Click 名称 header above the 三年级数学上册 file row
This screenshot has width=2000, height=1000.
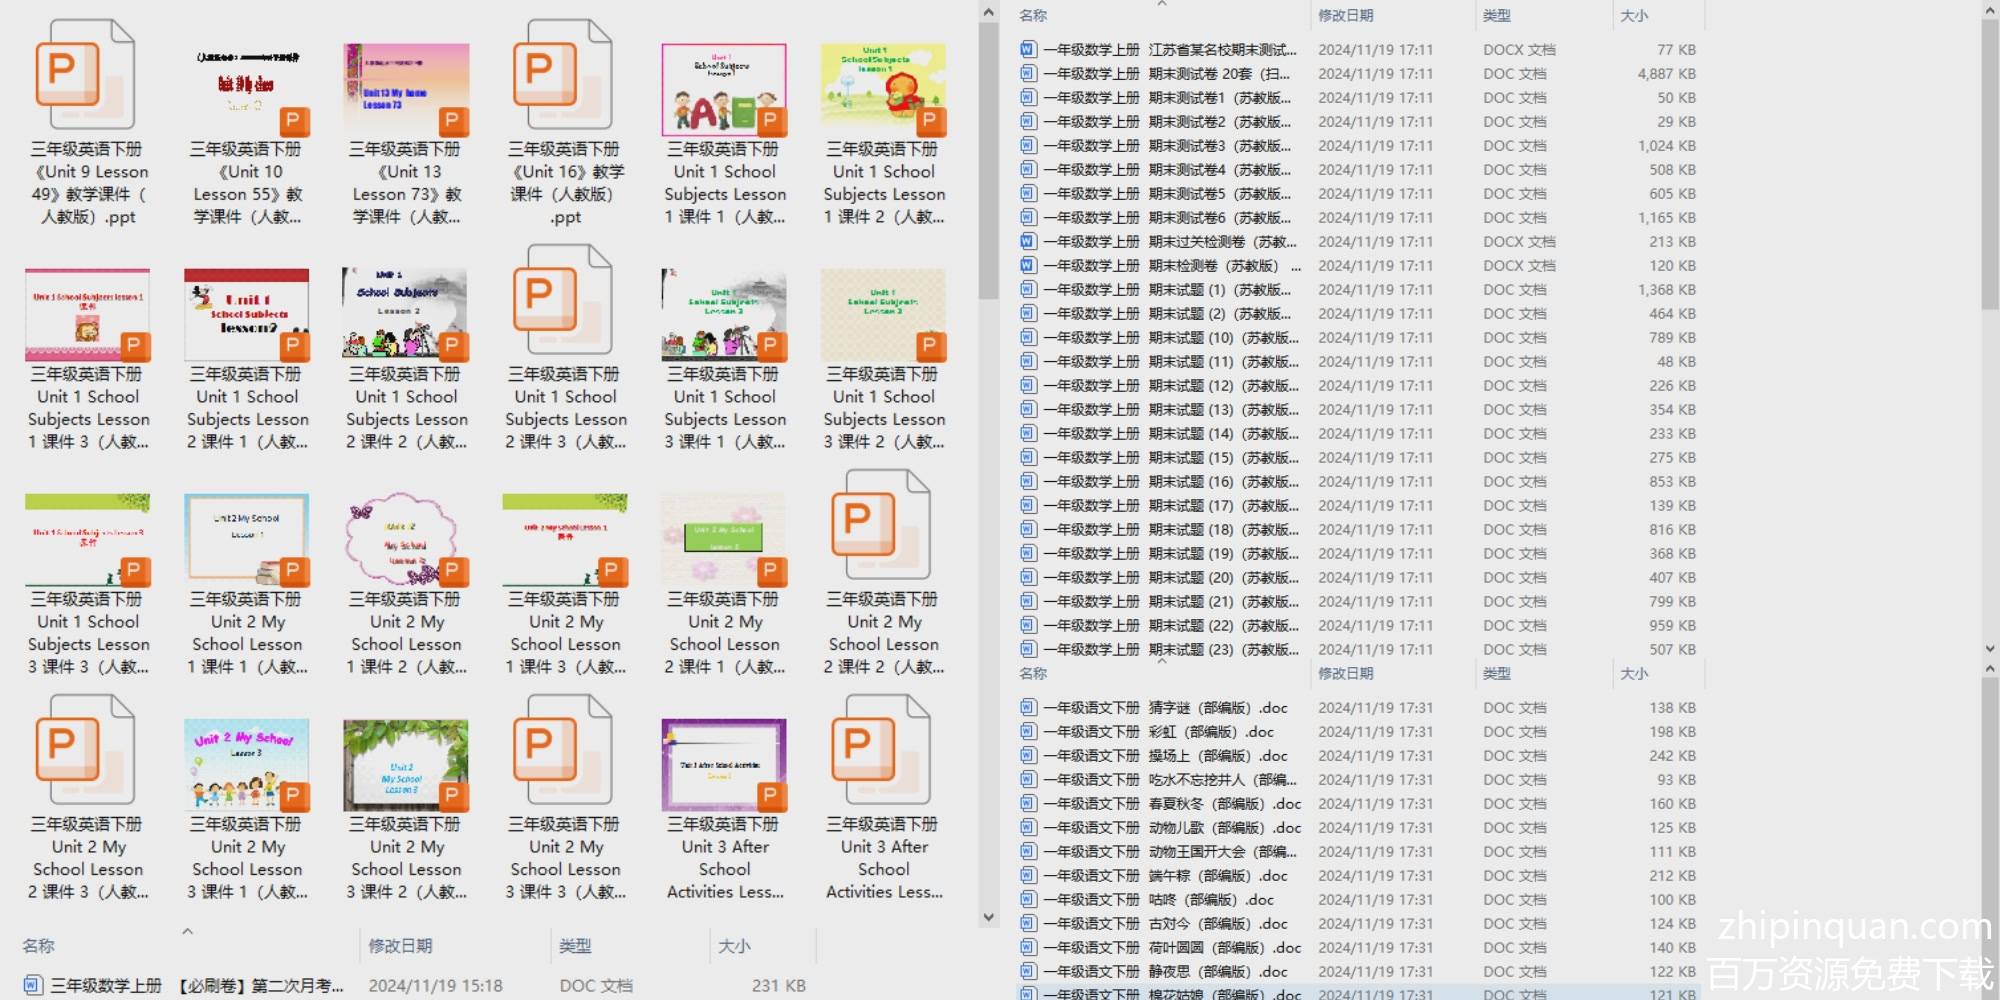(x=39, y=946)
